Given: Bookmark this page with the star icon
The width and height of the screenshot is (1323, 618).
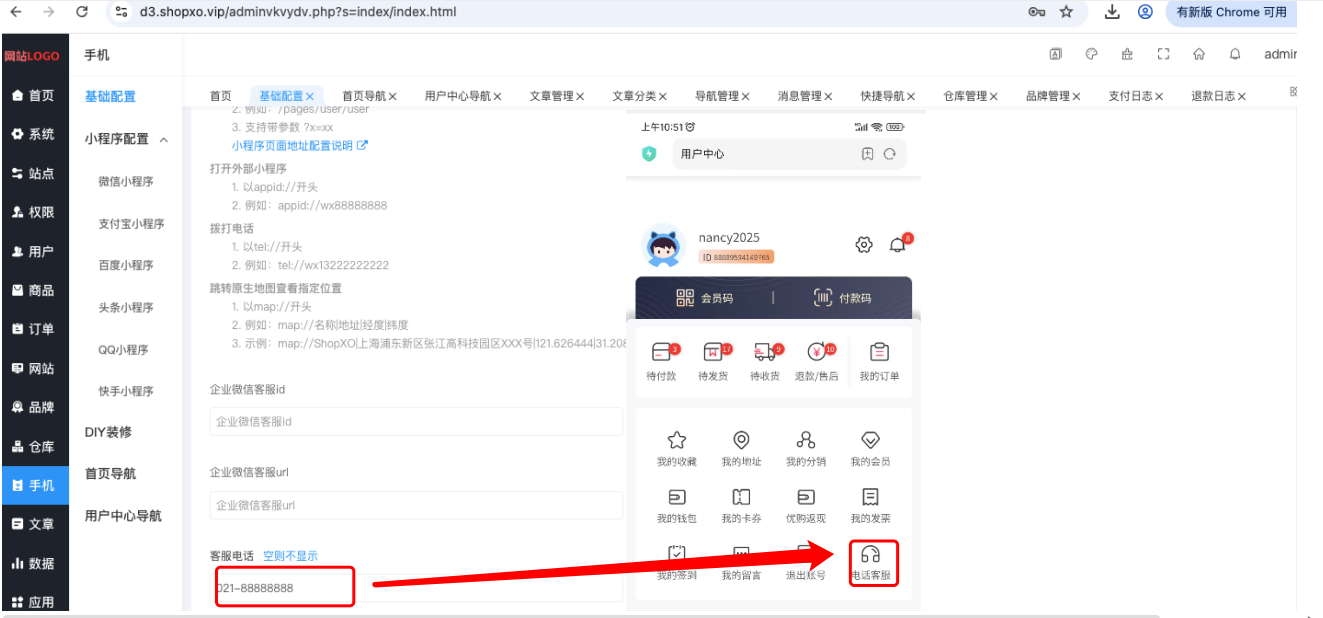Looking at the screenshot, I should 1066,12.
